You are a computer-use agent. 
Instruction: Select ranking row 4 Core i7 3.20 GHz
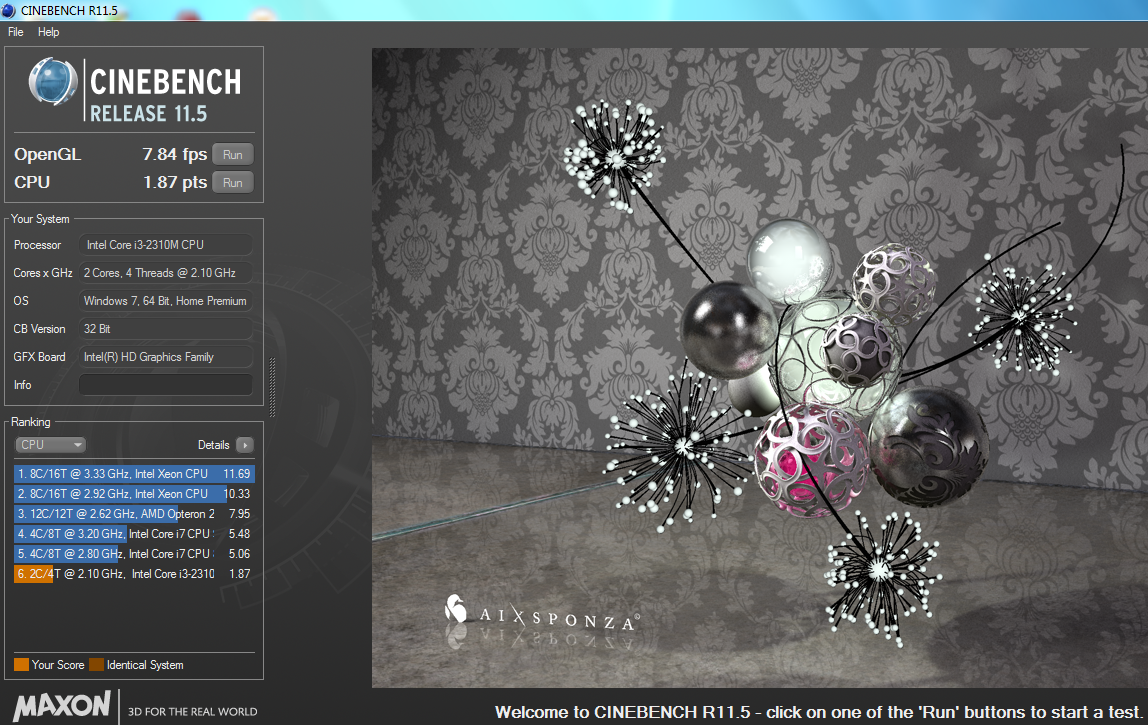[134, 534]
